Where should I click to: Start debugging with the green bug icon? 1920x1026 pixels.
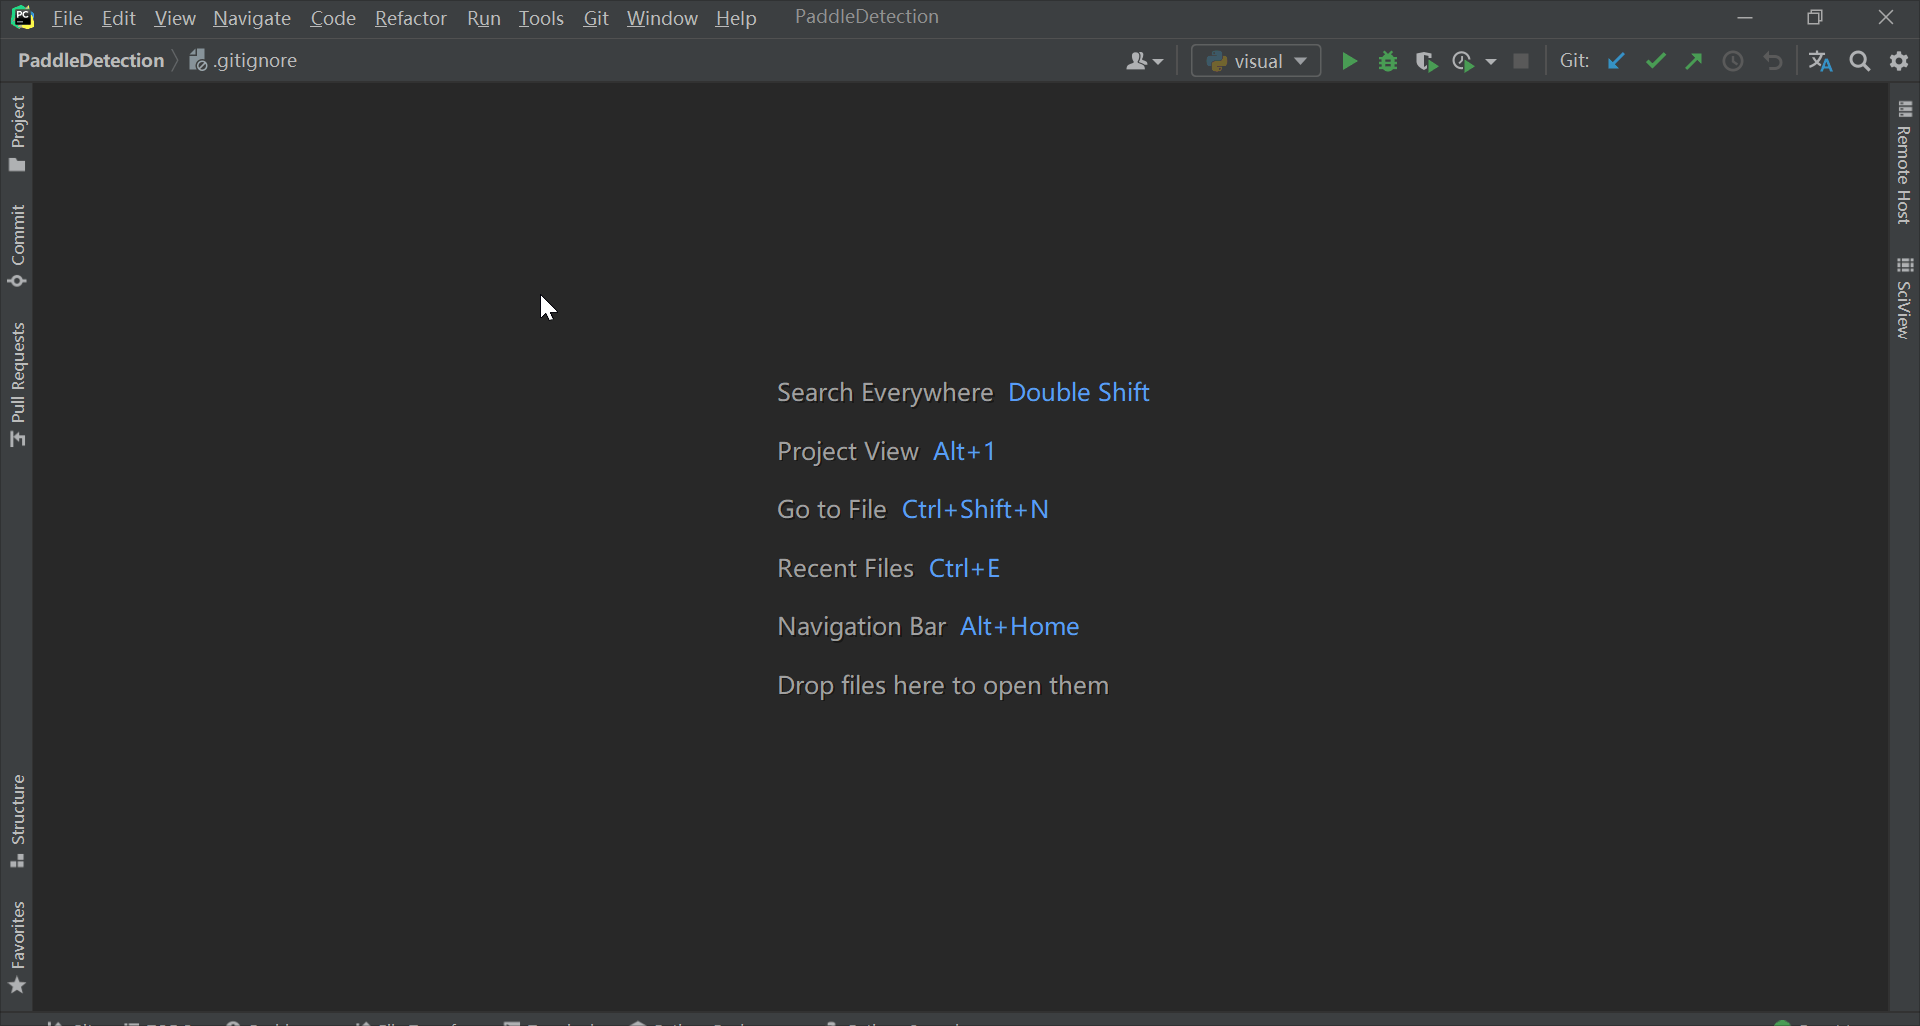tap(1388, 62)
